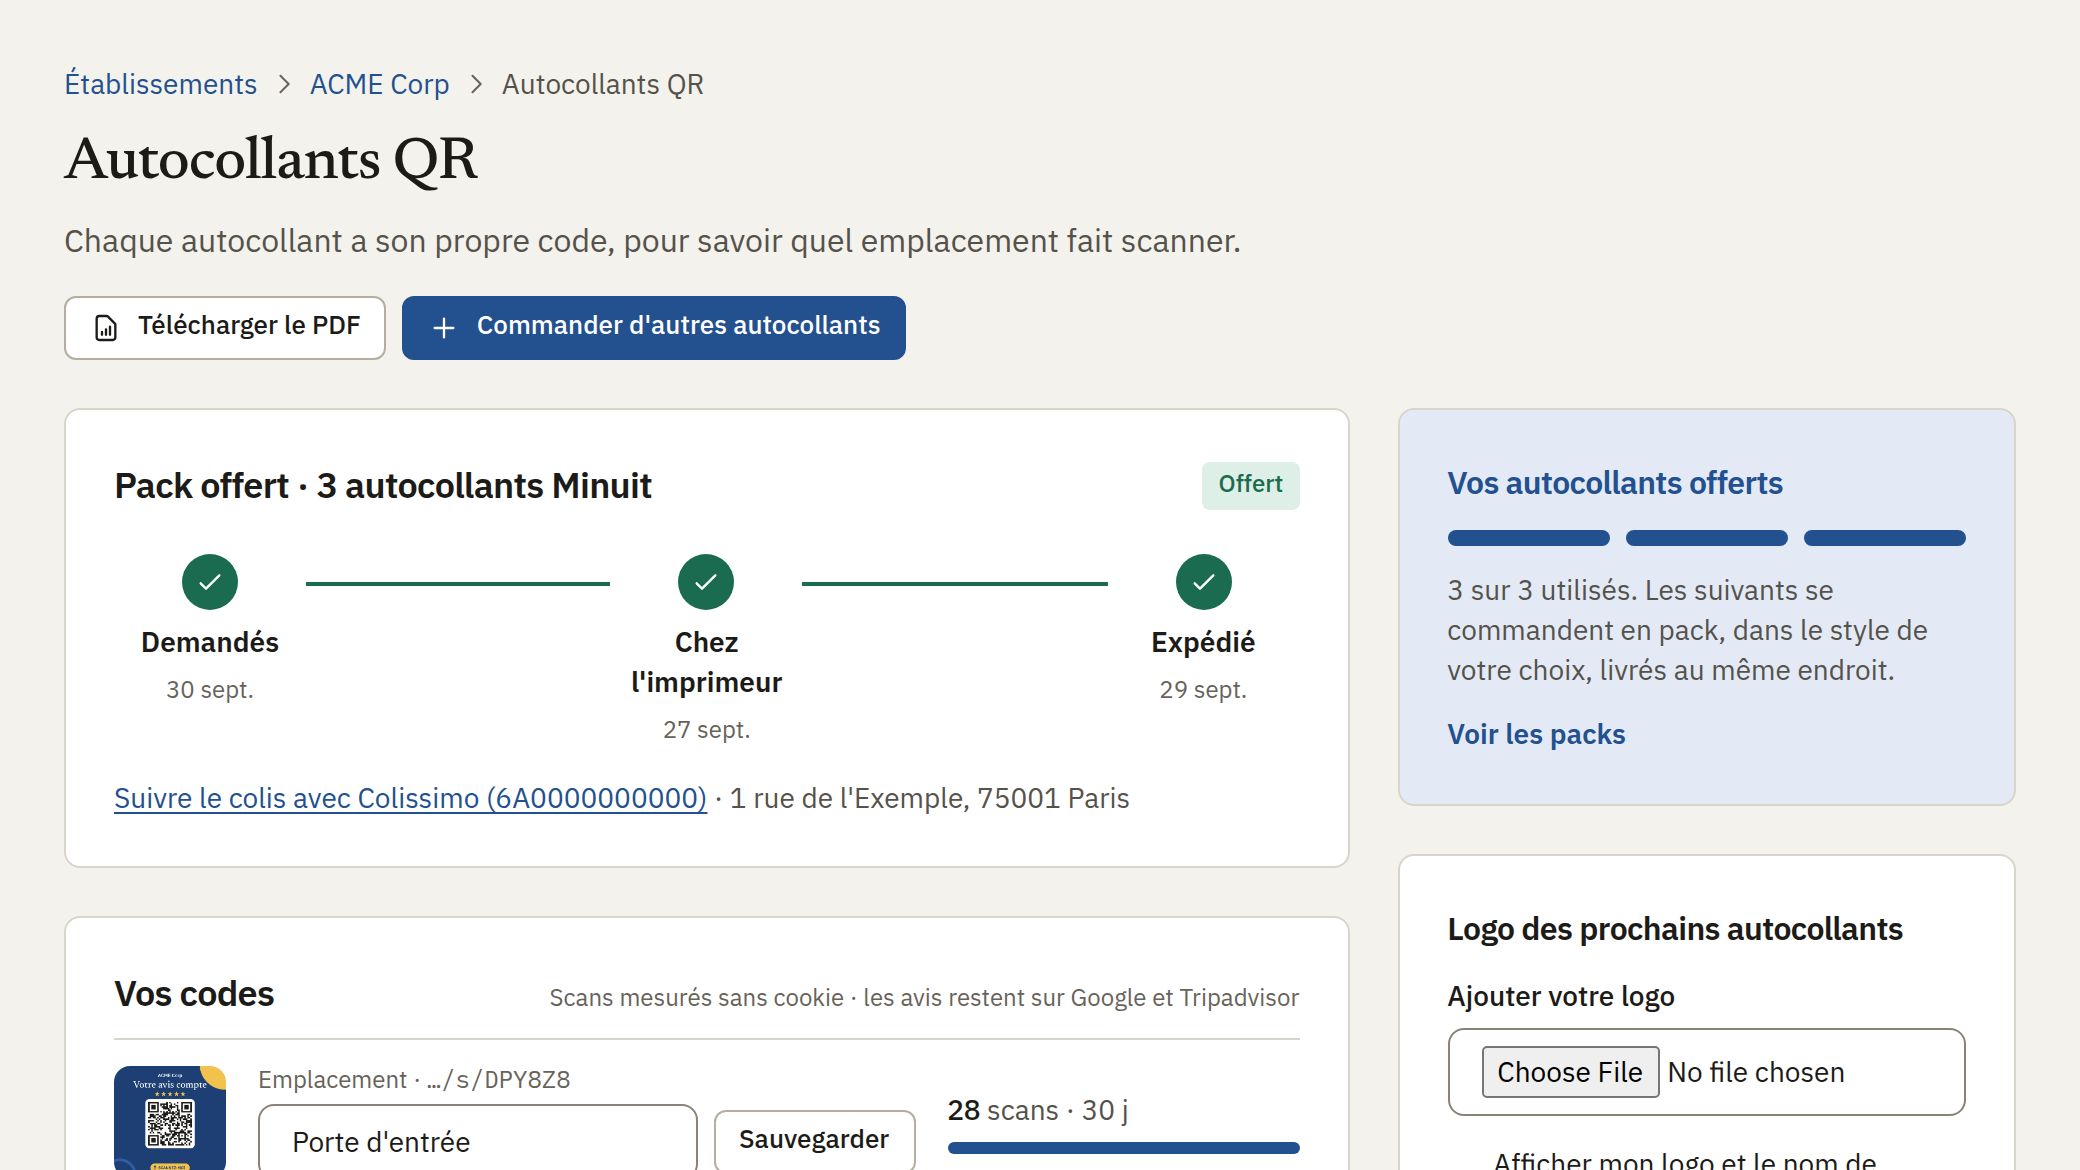Click the 'Vos codes' heading
Image resolution: width=2080 pixels, height=1170 pixels.
[194, 994]
